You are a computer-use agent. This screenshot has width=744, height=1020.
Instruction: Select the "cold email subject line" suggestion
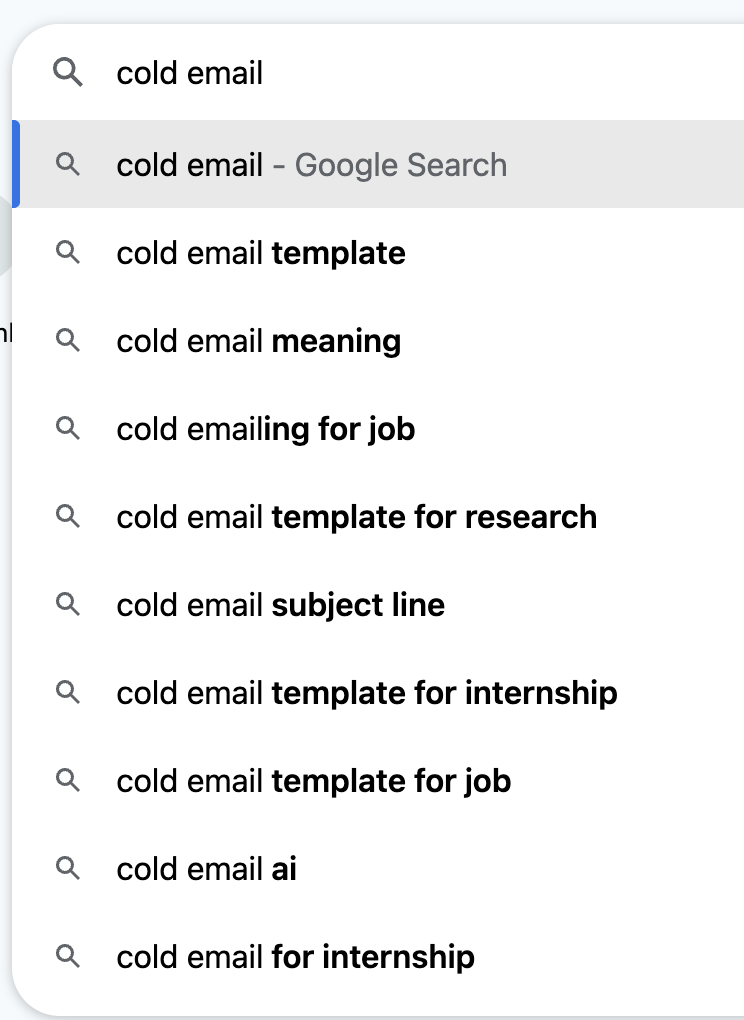tap(278, 605)
